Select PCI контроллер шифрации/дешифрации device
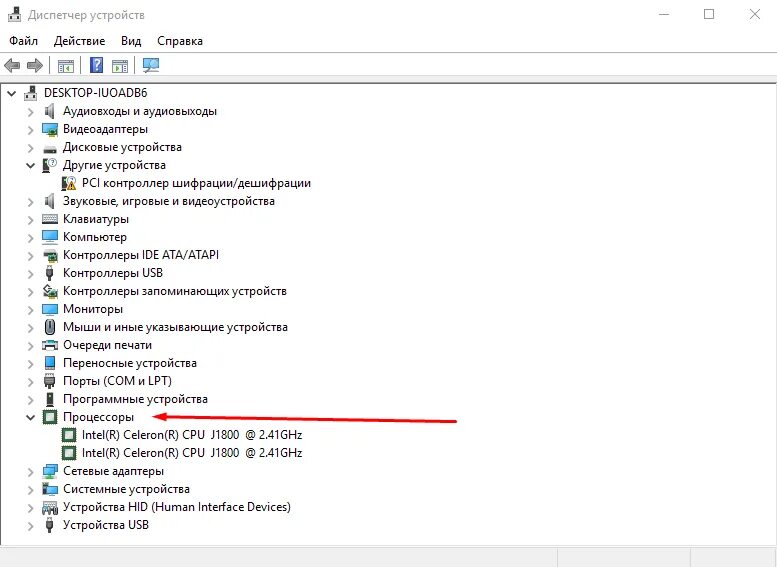 pos(196,183)
